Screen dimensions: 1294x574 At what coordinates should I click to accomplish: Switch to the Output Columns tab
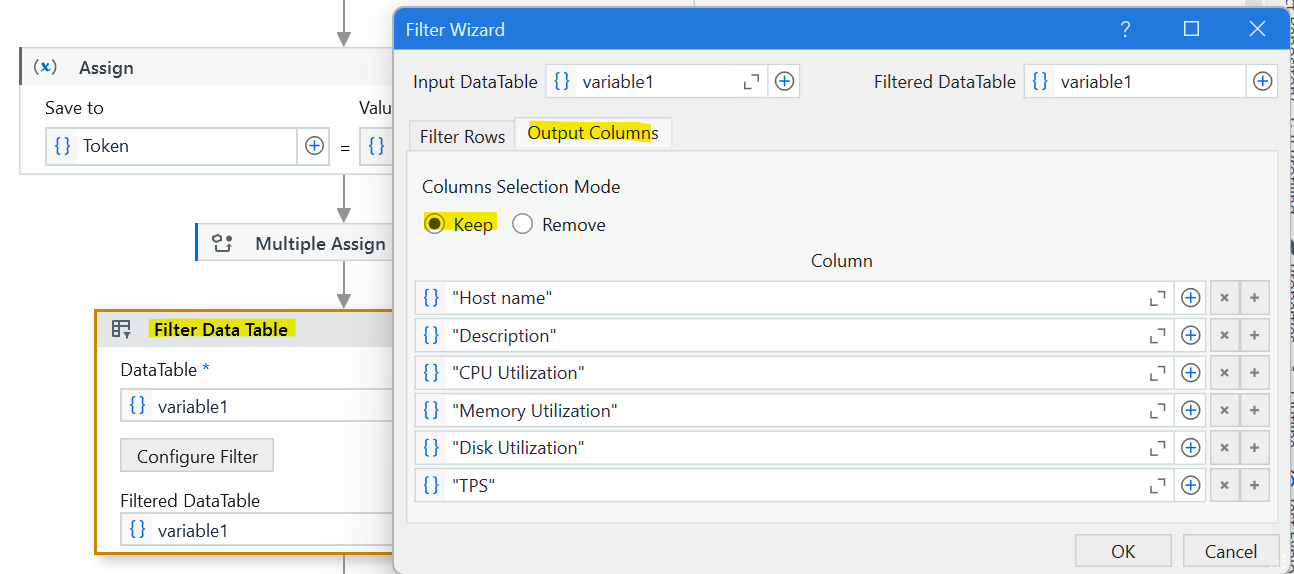(x=593, y=133)
